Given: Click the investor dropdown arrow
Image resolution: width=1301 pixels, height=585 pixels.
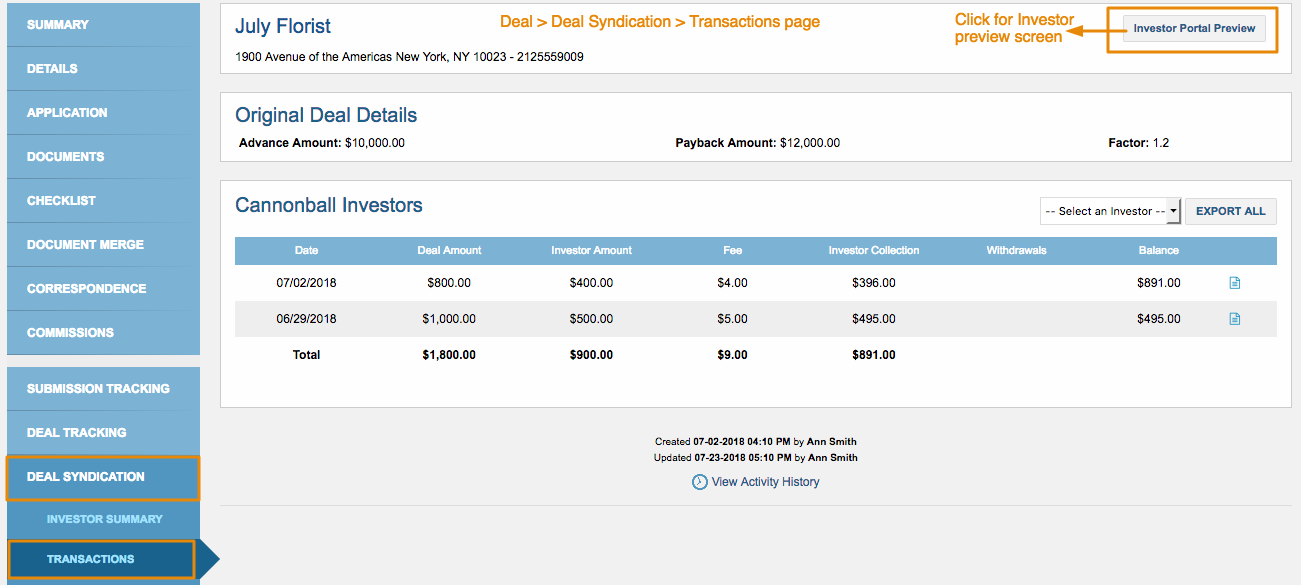Looking at the screenshot, I should pos(1174,211).
